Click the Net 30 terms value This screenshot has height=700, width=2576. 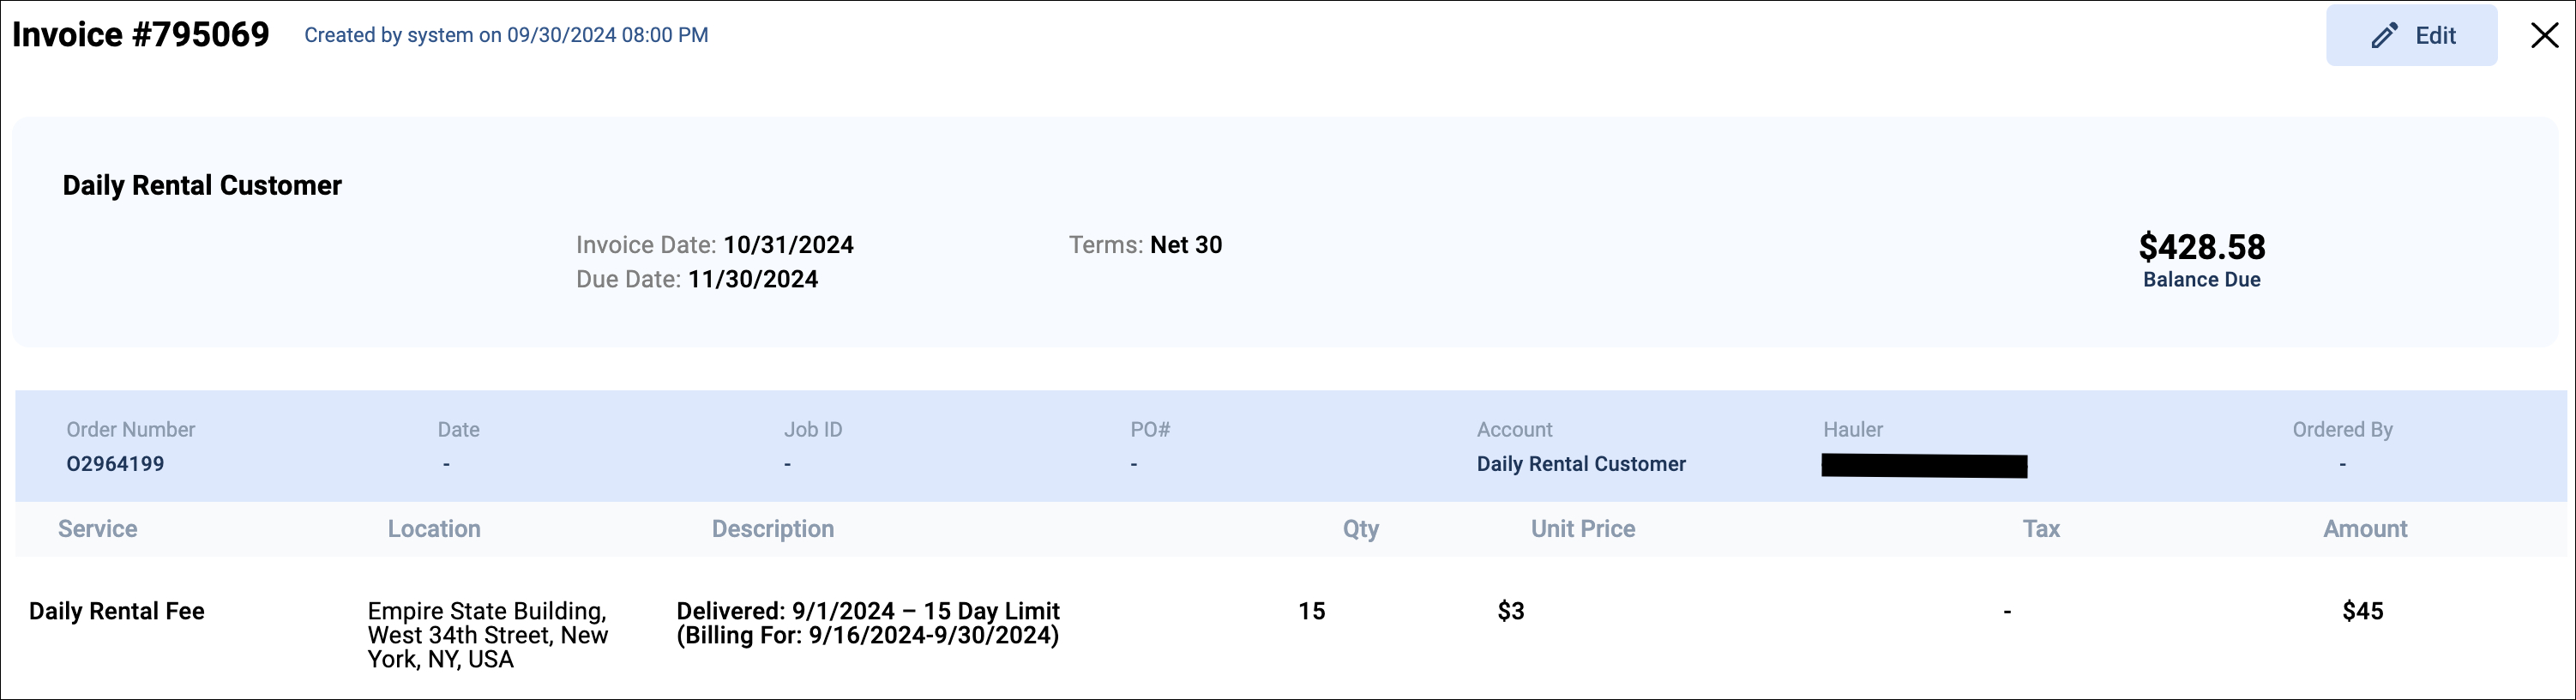click(1186, 245)
